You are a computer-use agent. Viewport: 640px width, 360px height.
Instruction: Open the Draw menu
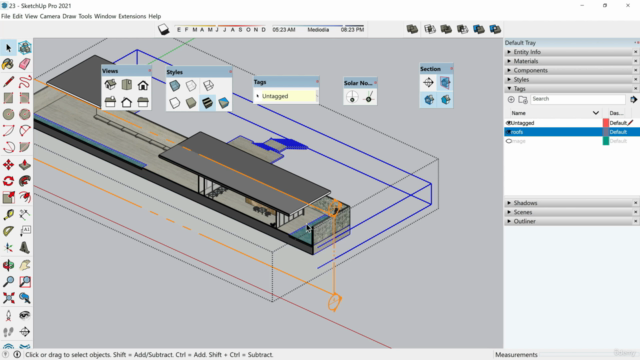click(x=69, y=16)
